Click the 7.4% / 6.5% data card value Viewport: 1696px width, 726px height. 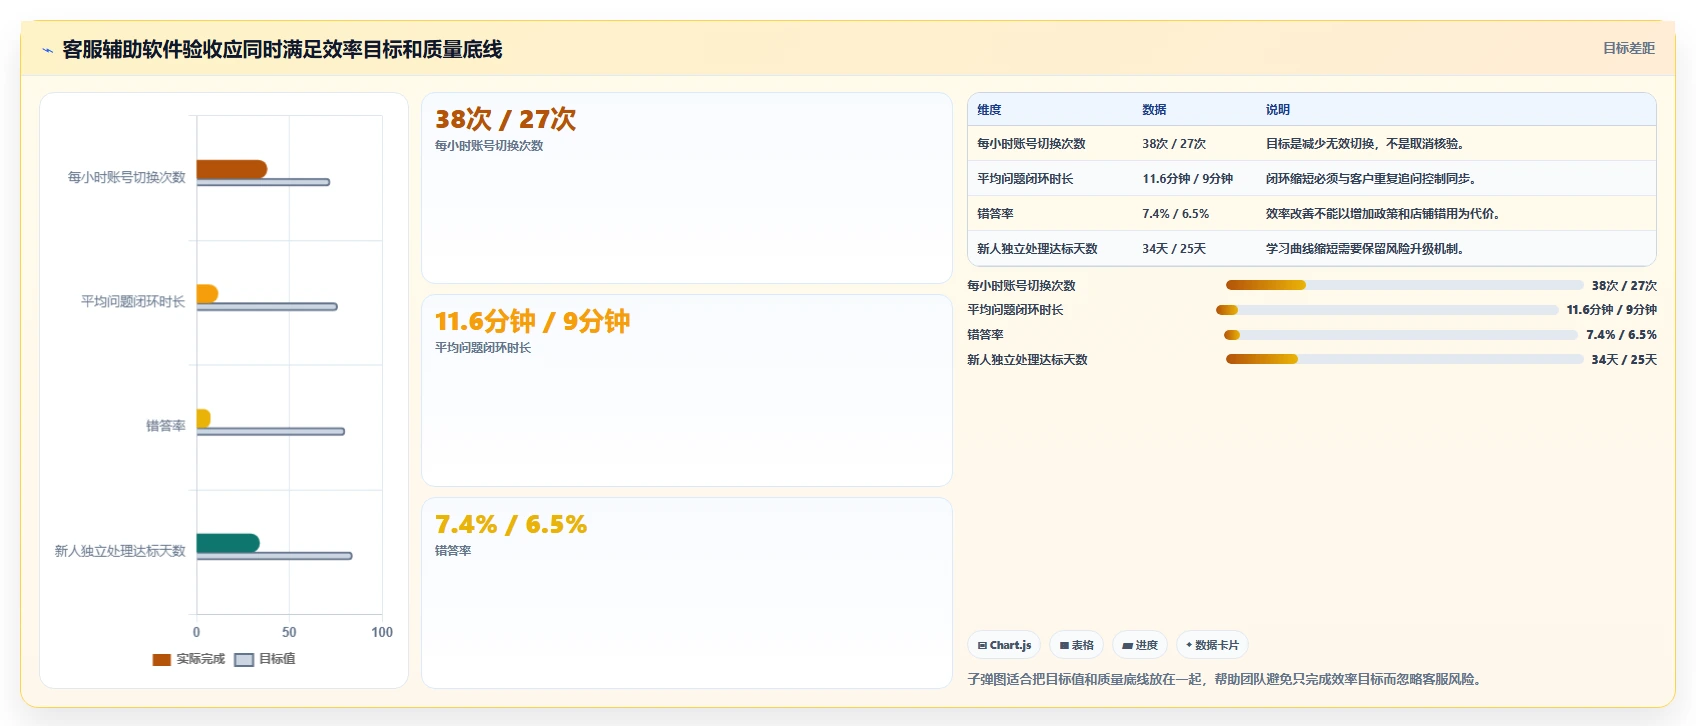511,525
